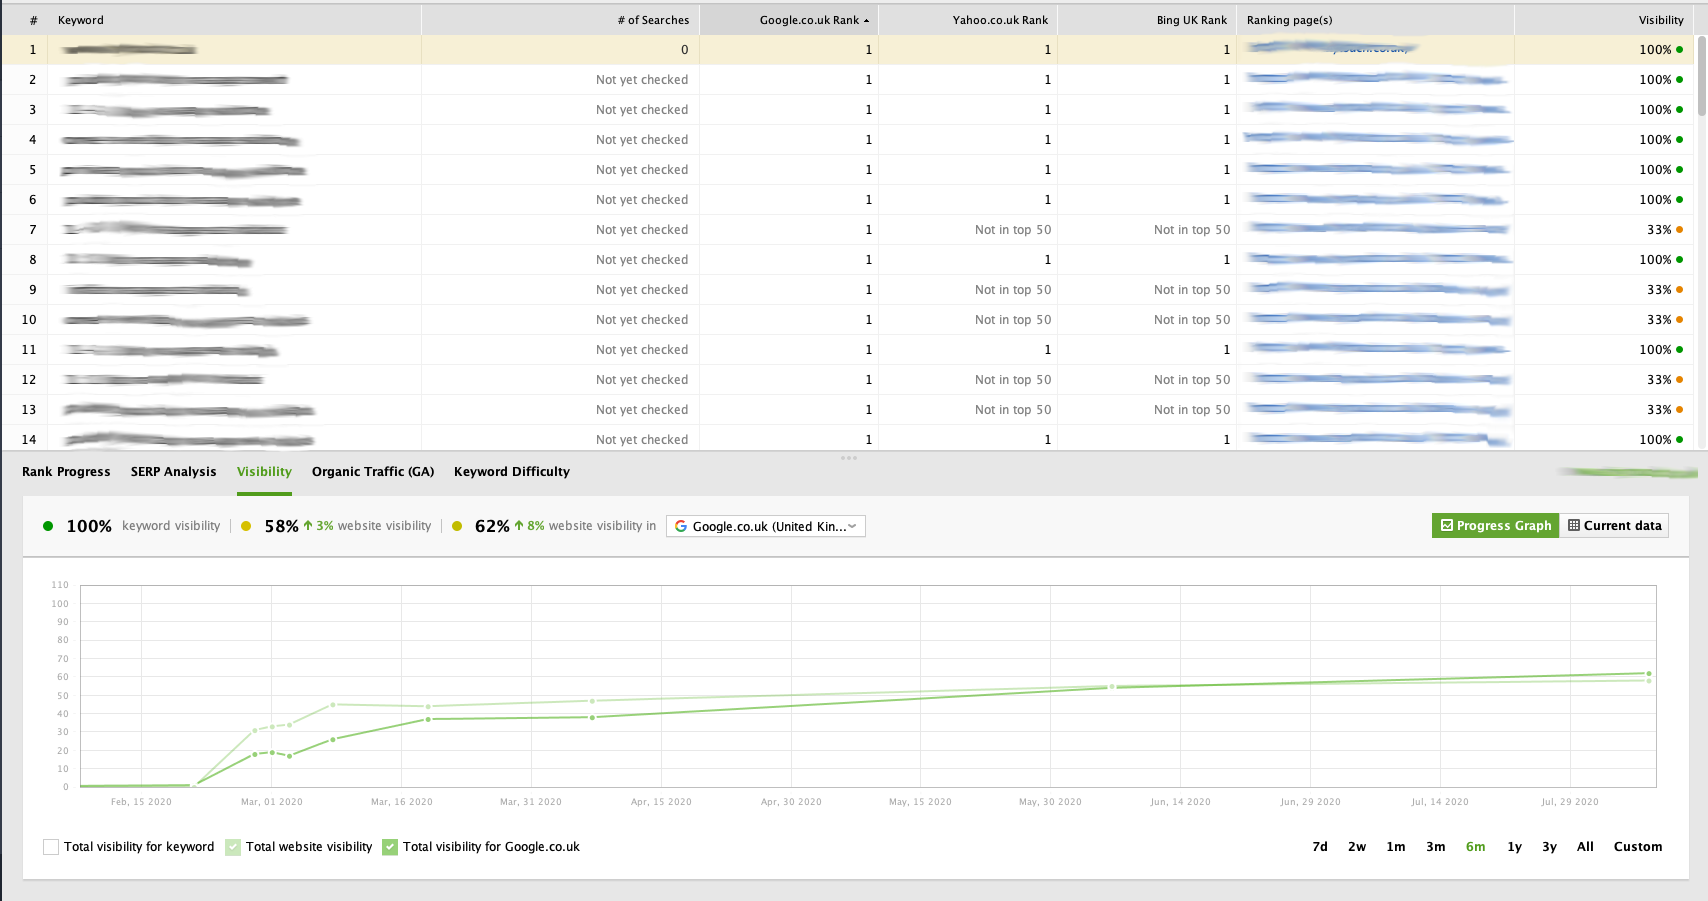
Task: Click the green up arrow beside 3%
Action: [308, 525]
